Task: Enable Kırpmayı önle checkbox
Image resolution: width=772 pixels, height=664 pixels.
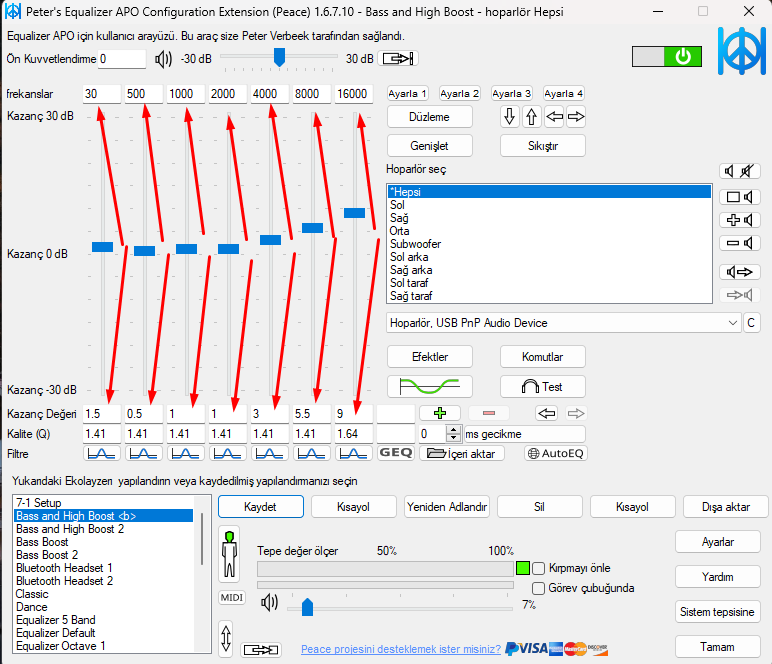Action: click(x=539, y=569)
